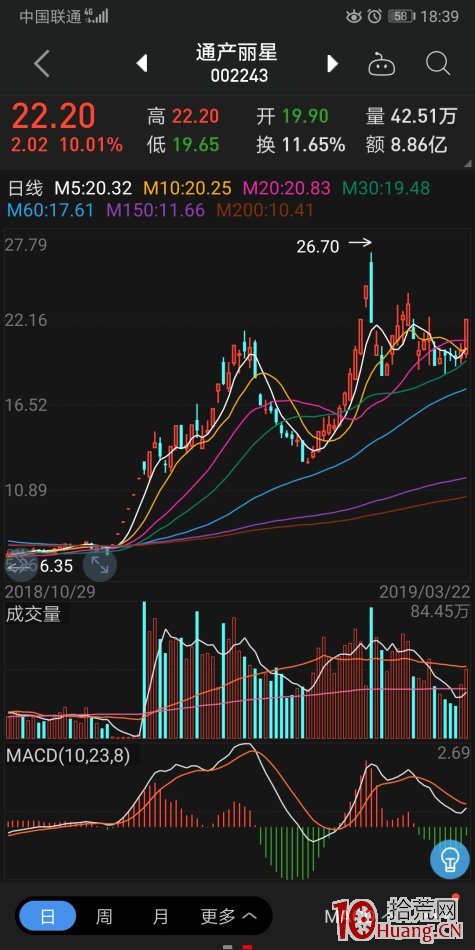475x950 pixels.
Task: Tap the M30:19.48 moving average value
Action: pyautogui.click(x=386, y=188)
